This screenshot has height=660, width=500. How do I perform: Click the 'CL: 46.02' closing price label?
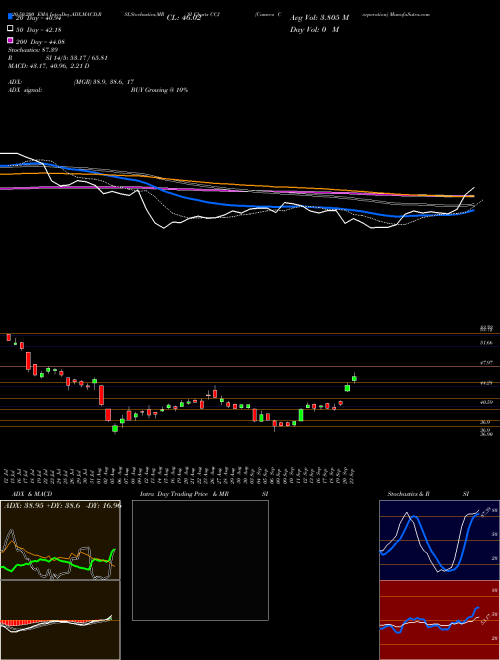[x=184, y=18]
